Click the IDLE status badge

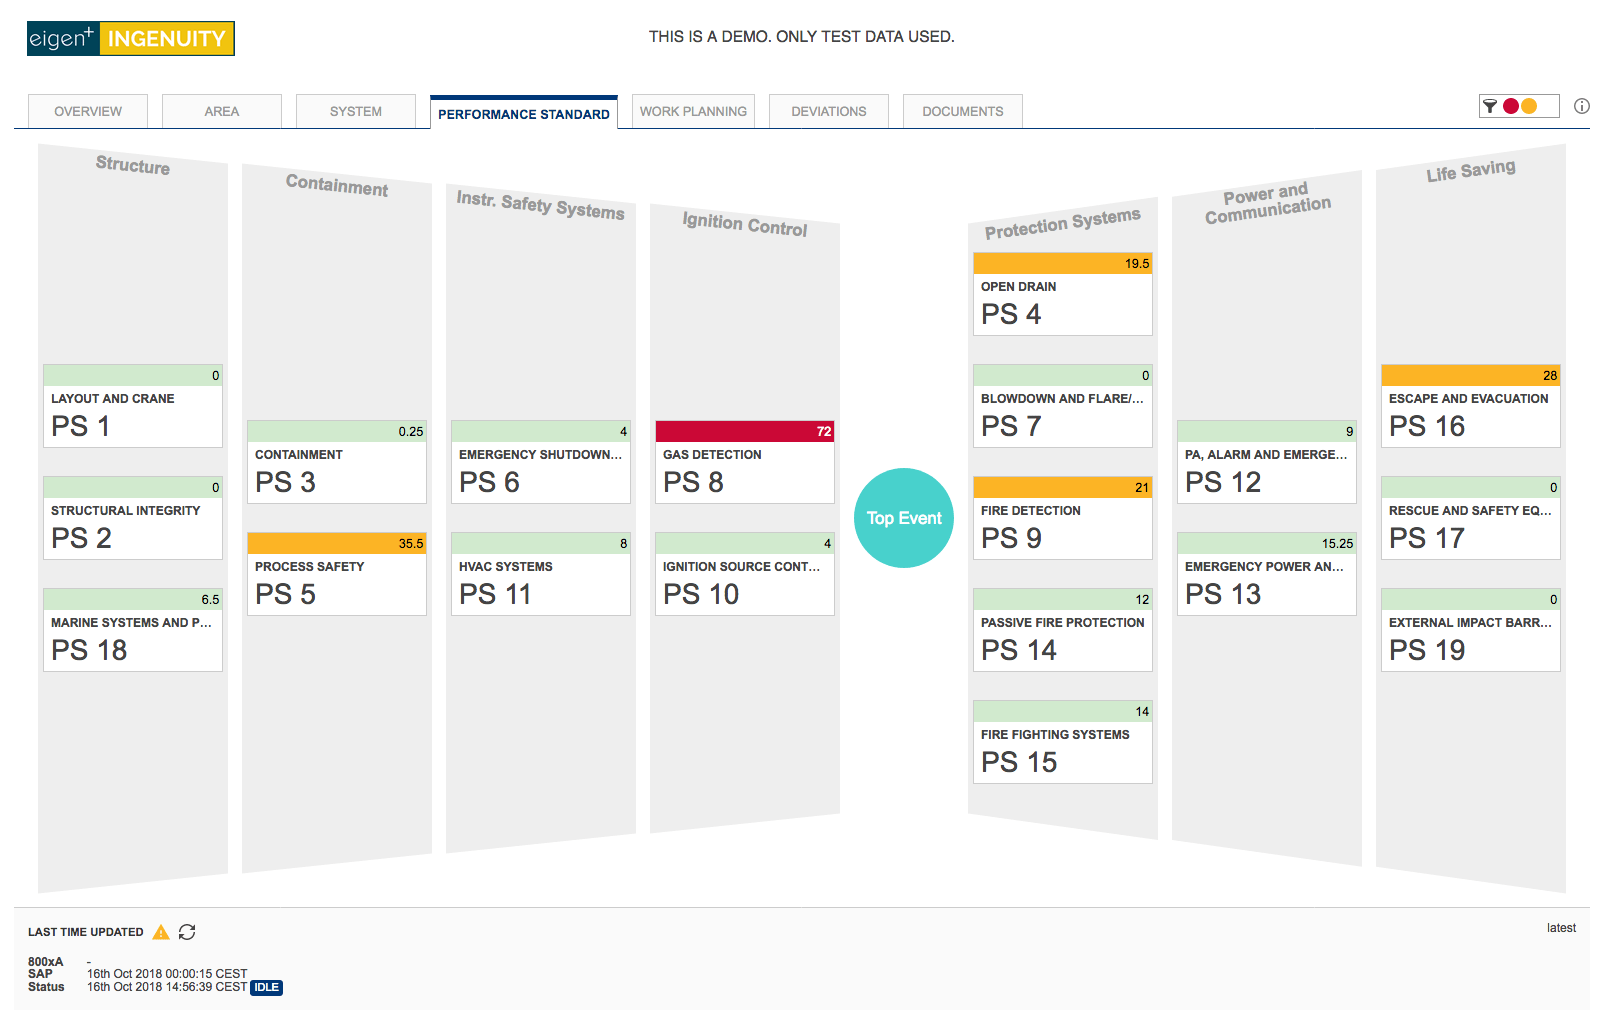[x=266, y=987]
